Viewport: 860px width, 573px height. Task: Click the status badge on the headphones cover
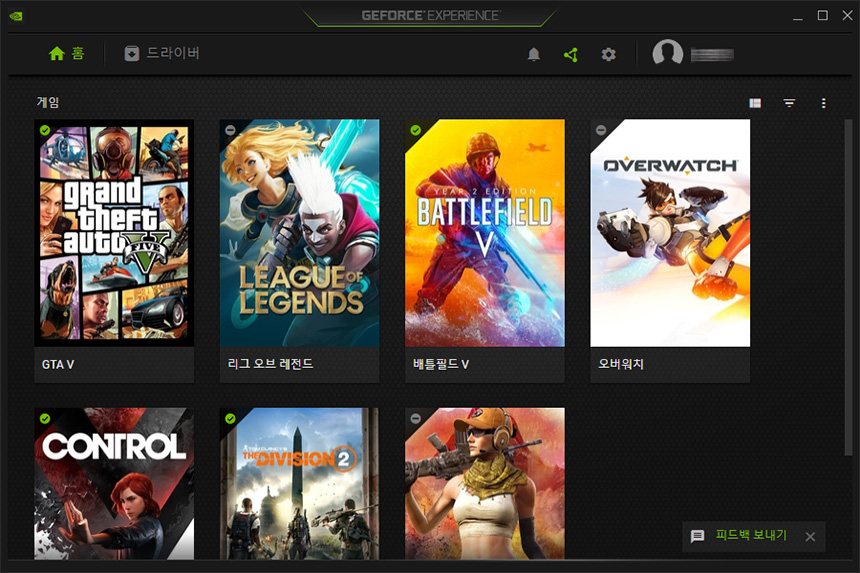tap(416, 418)
